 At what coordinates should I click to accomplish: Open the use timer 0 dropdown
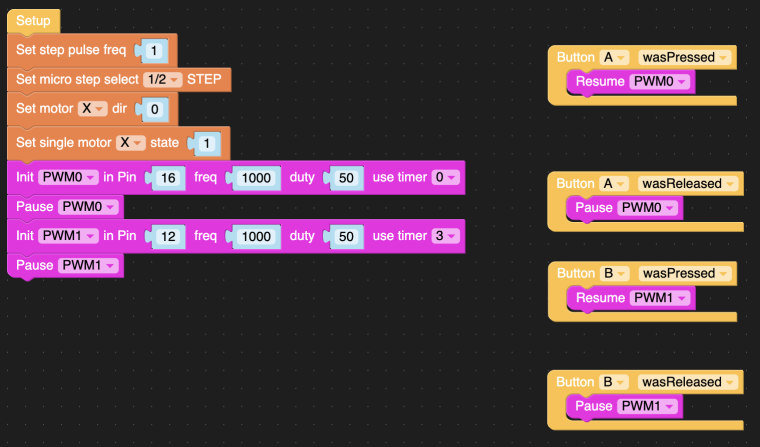[445, 177]
